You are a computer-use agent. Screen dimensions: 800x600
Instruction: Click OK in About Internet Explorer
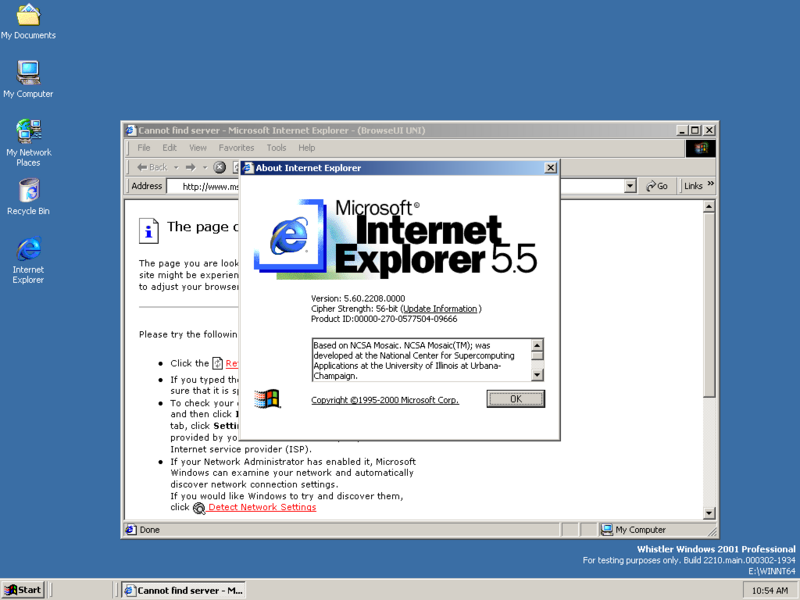[x=516, y=399]
